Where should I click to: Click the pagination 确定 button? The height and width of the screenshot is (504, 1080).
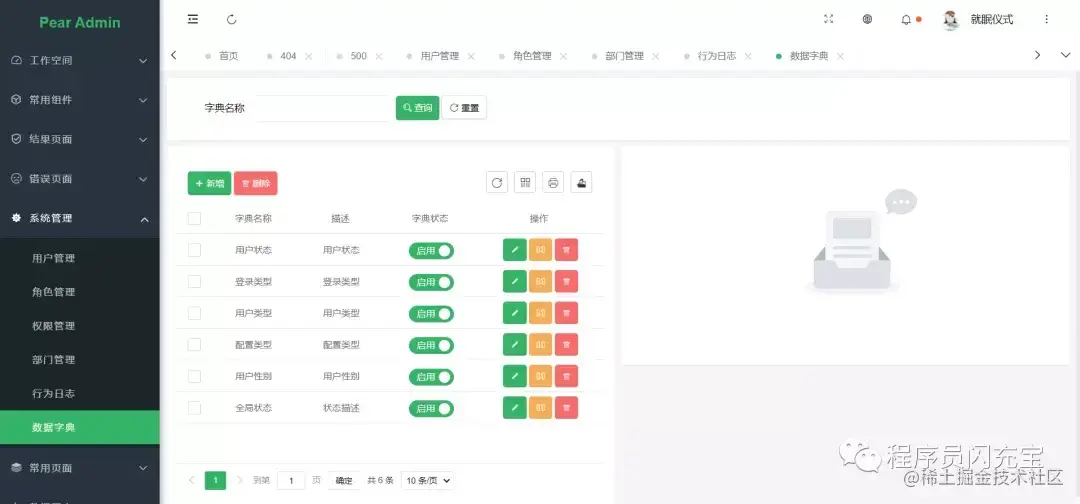click(x=344, y=481)
